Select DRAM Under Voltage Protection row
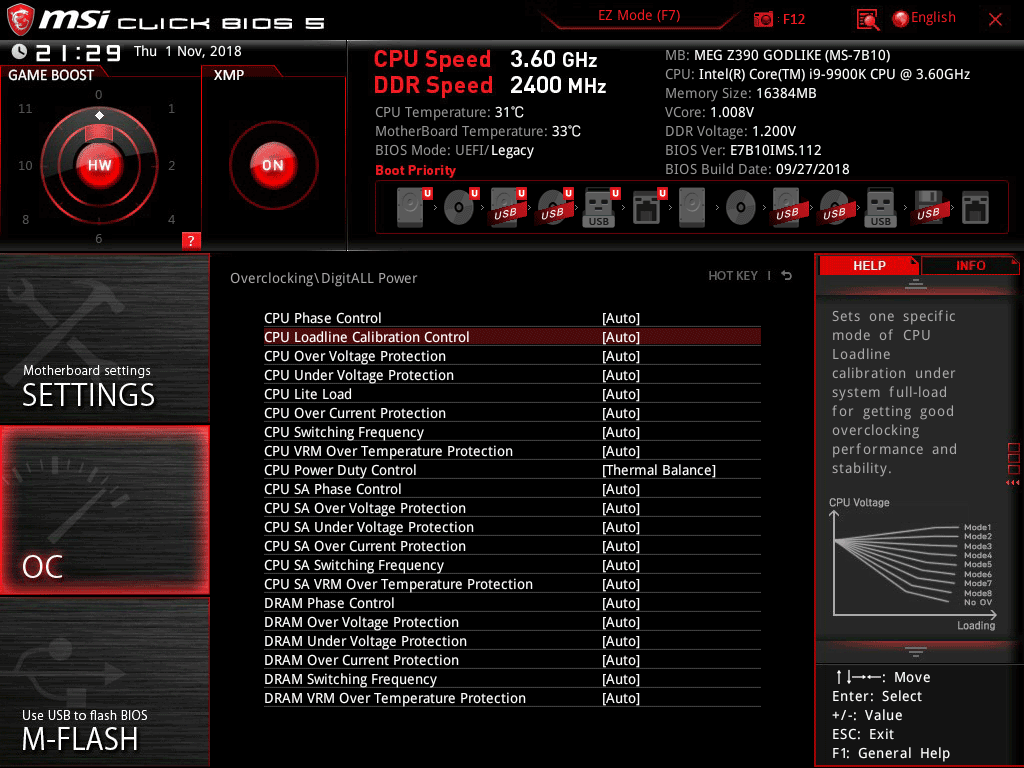The image size is (1024, 768). (512, 641)
